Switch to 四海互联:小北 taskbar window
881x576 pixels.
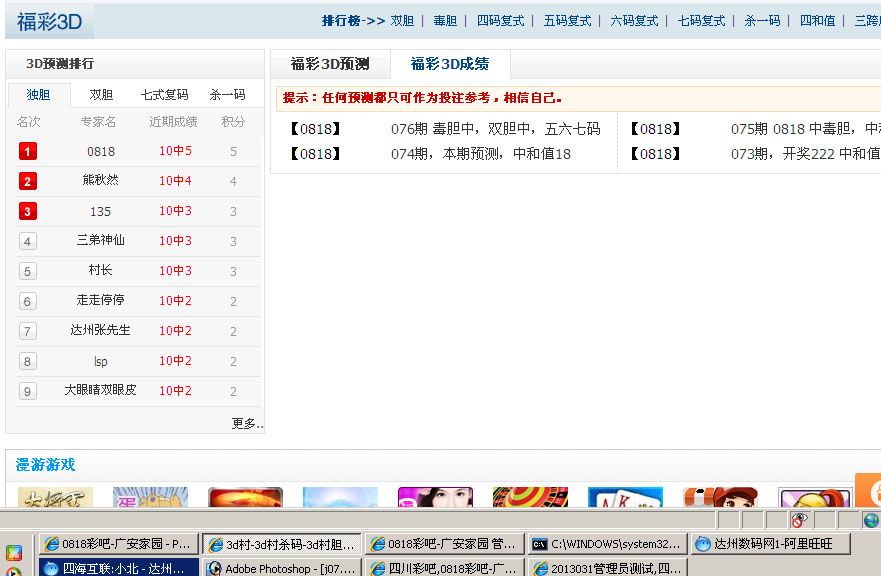point(119,568)
